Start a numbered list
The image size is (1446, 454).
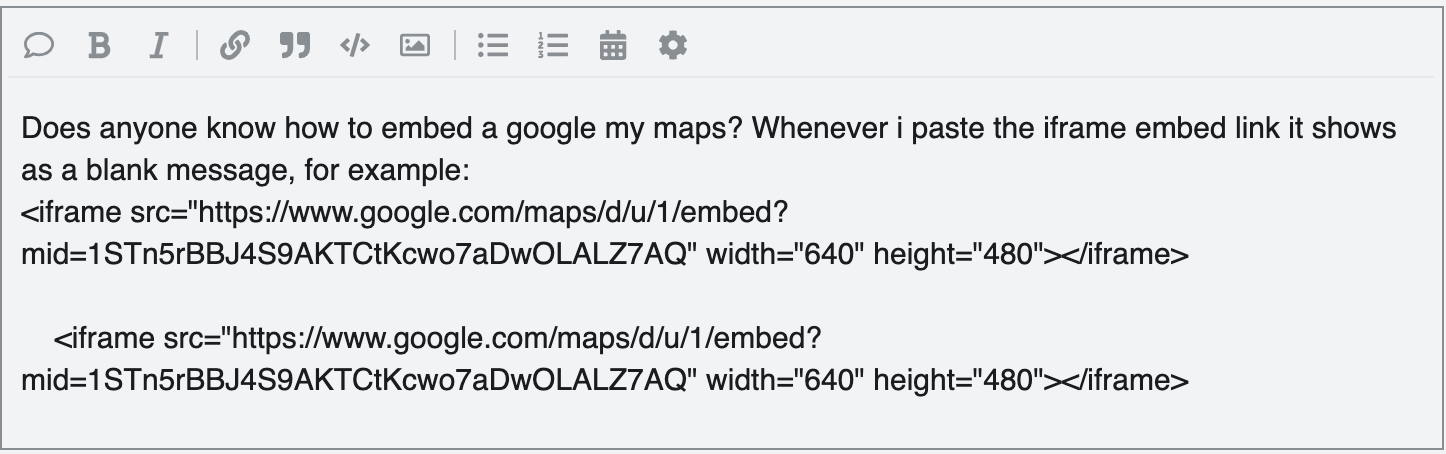click(x=552, y=46)
